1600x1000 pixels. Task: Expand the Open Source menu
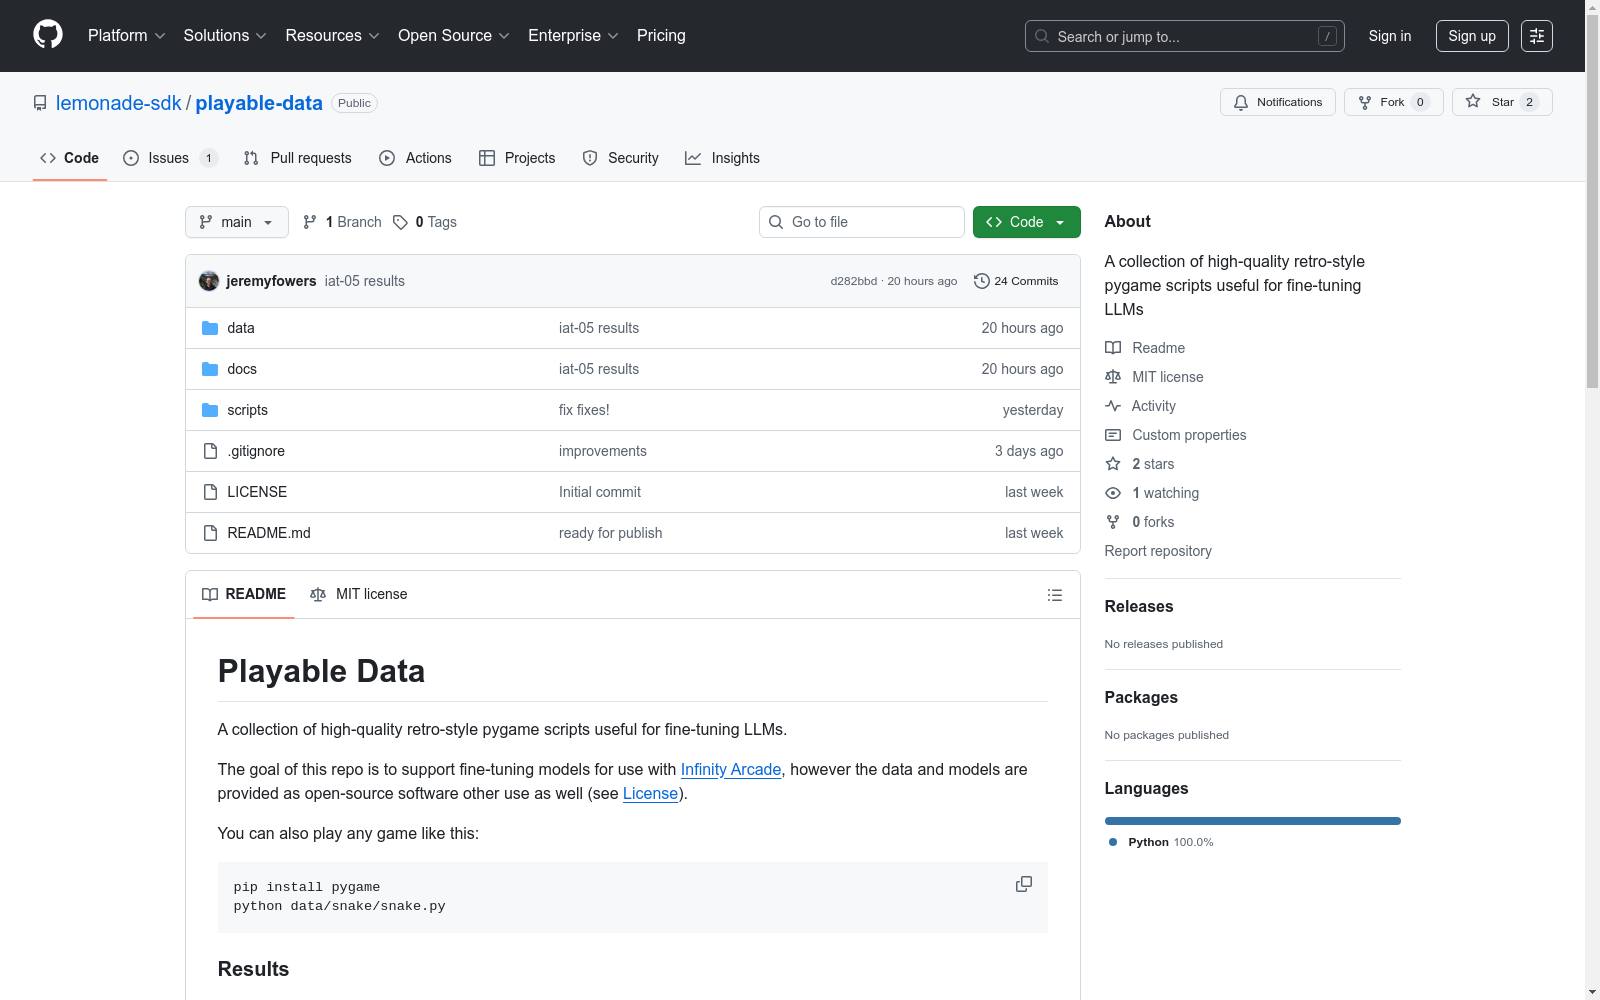point(454,36)
